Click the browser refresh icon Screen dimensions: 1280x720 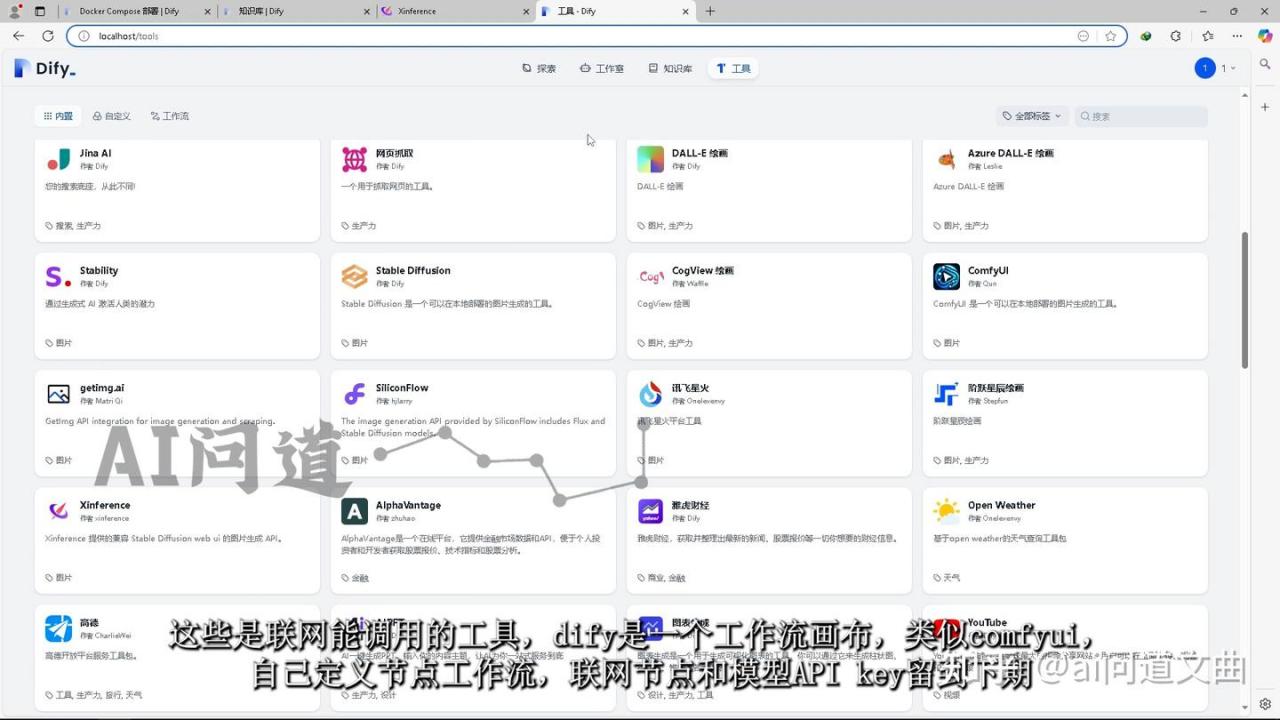point(47,36)
